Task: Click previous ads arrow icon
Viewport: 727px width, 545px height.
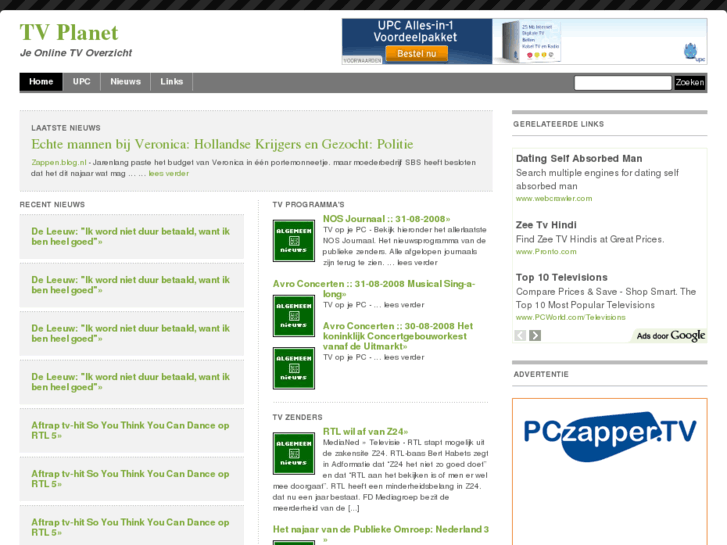Action: 520,335
